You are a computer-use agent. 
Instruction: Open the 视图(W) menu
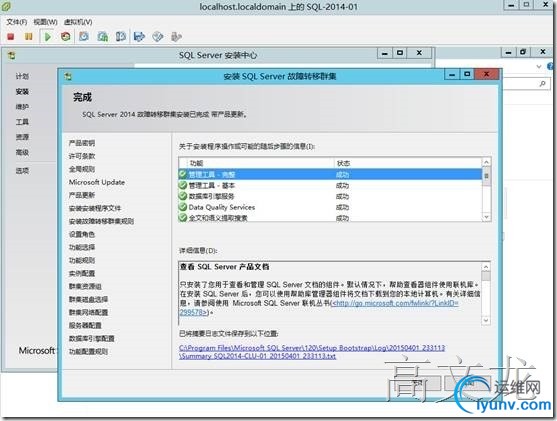pos(45,22)
